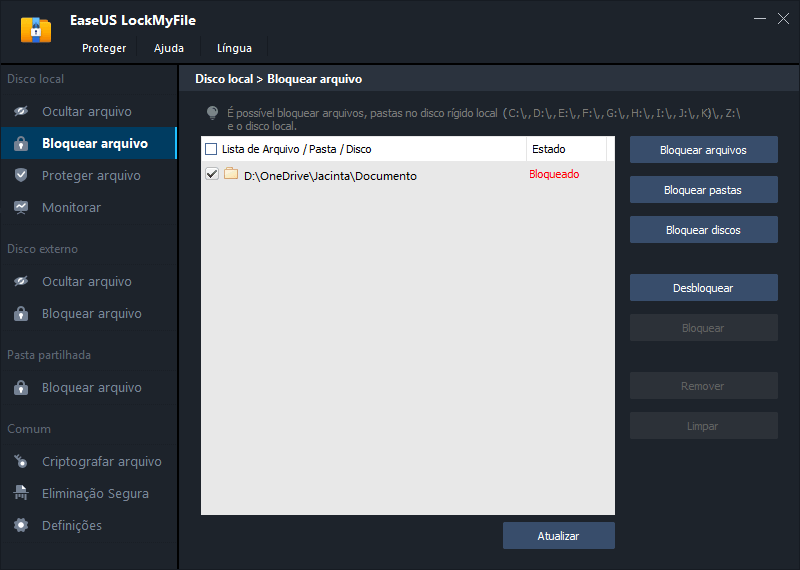The height and width of the screenshot is (570, 800).
Task: Click the Remover button
Action: [704, 386]
